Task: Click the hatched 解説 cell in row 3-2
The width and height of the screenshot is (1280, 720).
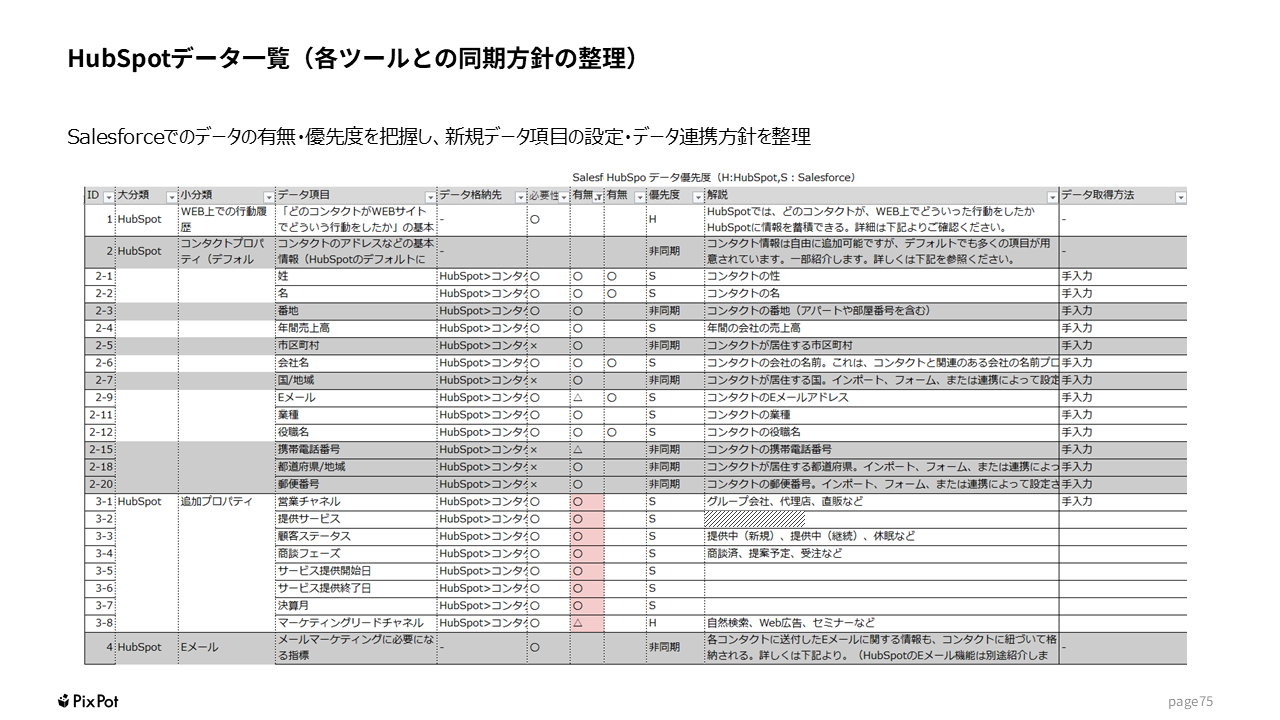Action: click(755, 519)
